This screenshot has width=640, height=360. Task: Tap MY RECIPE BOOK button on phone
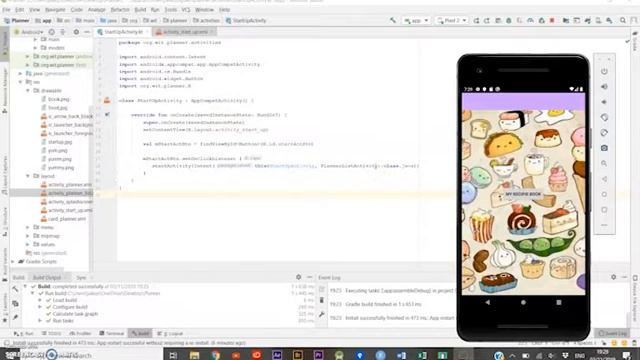click(523, 194)
